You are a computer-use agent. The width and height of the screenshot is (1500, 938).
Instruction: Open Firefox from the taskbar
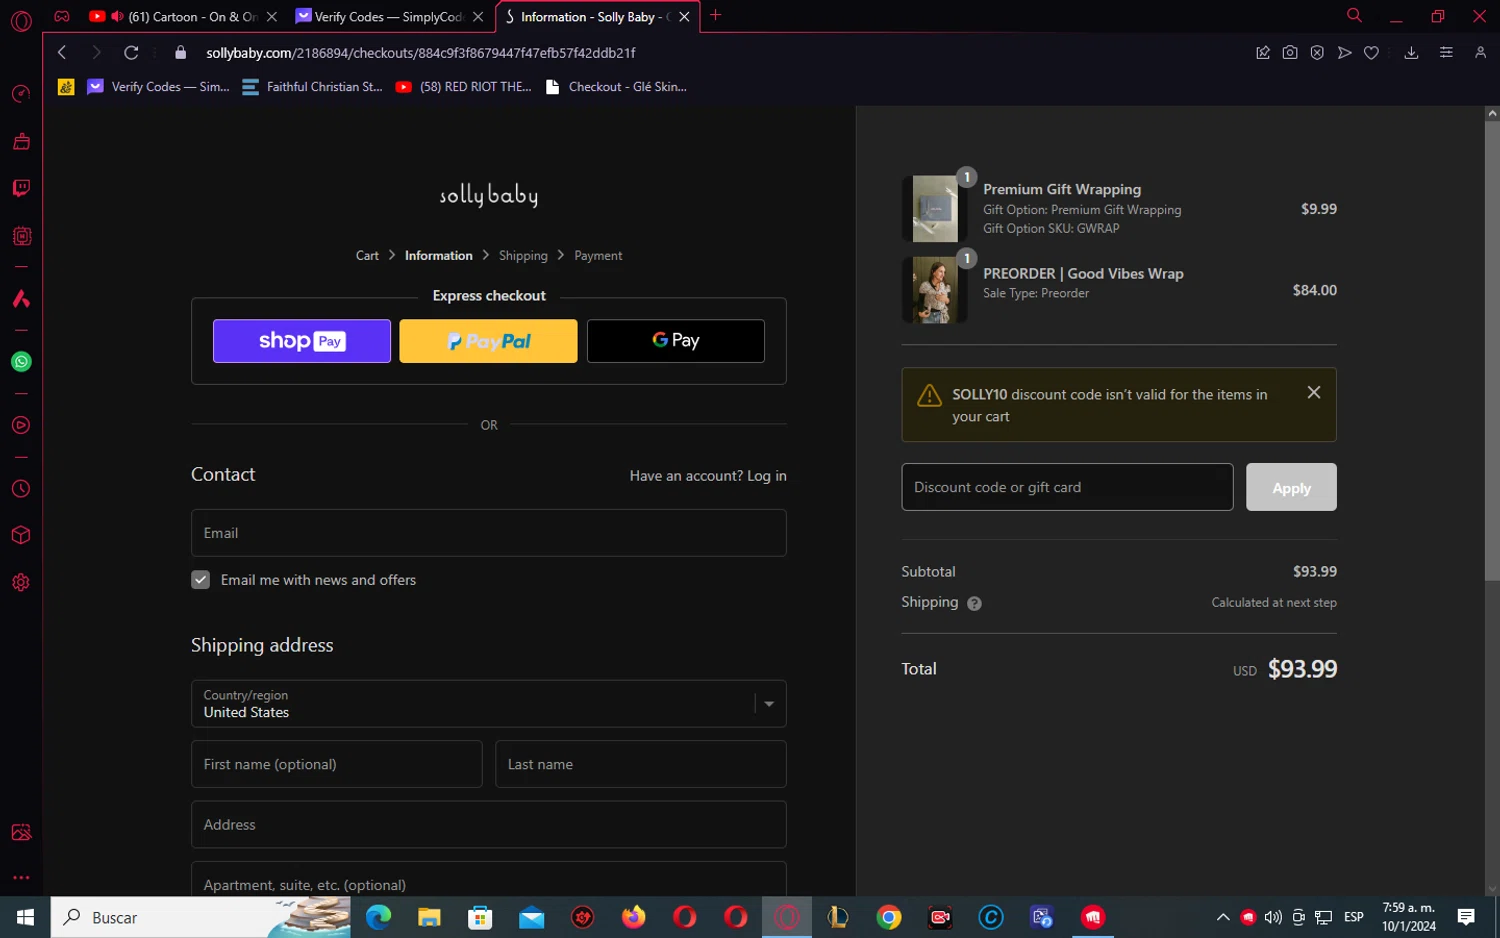point(633,917)
